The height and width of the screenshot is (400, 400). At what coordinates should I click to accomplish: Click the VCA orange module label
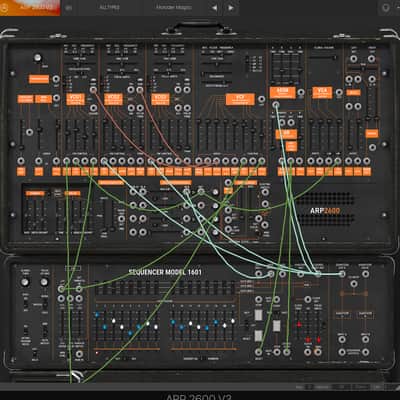[322, 92]
